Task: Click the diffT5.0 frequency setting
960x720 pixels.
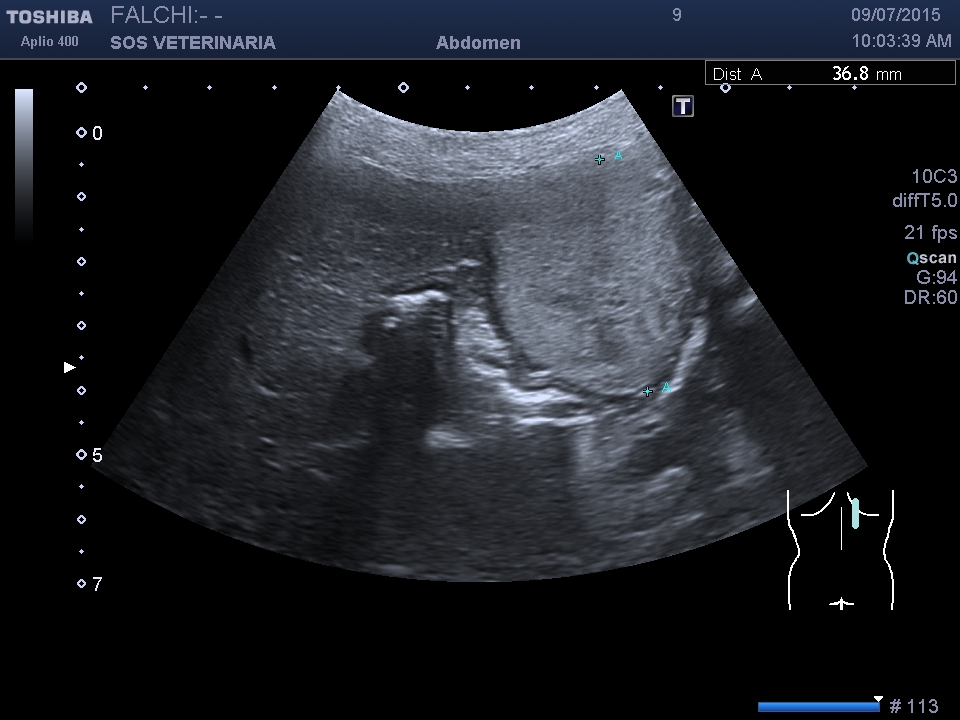Action: point(924,201)
